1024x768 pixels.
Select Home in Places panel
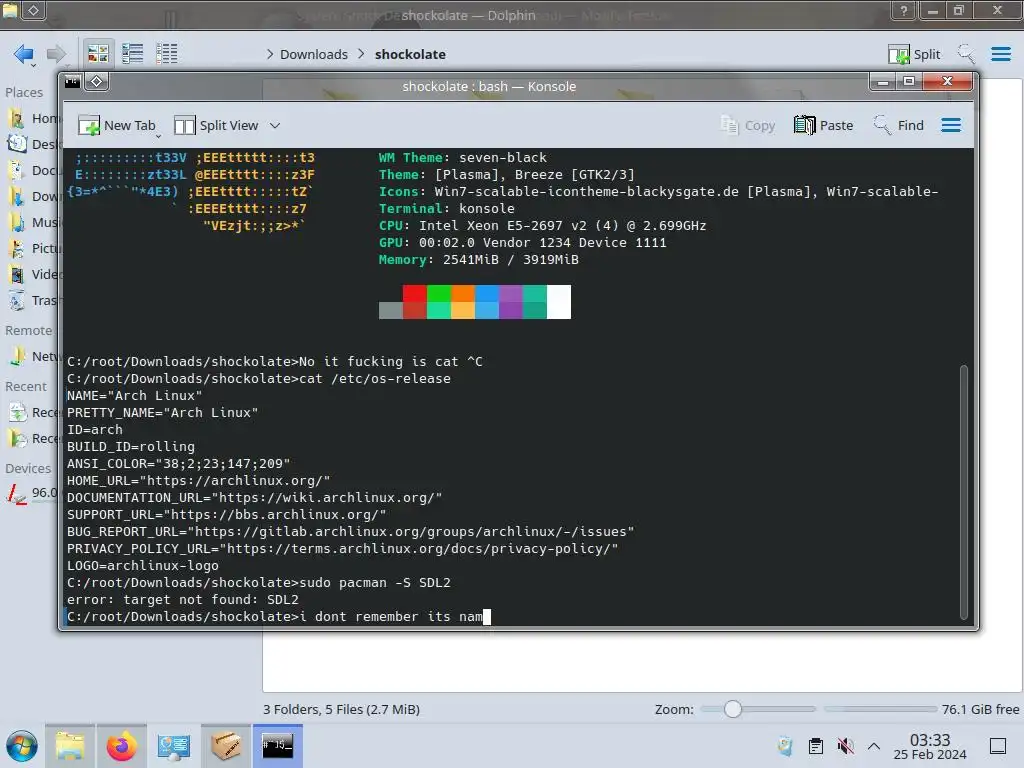click(x=33, y=118)
